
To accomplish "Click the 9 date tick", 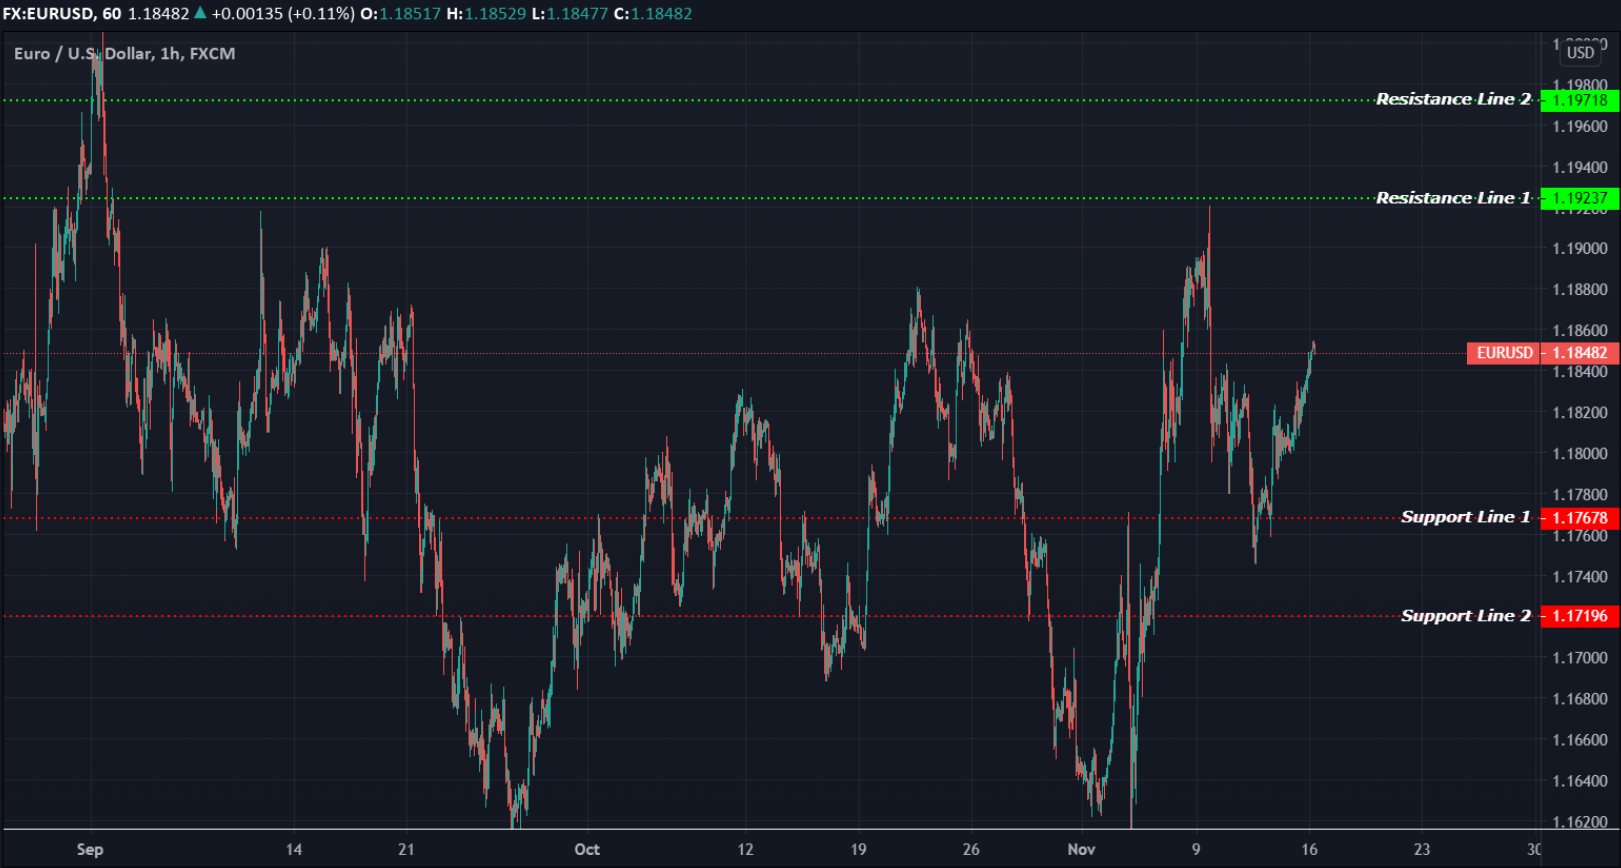I will (x=1196, y=849).
